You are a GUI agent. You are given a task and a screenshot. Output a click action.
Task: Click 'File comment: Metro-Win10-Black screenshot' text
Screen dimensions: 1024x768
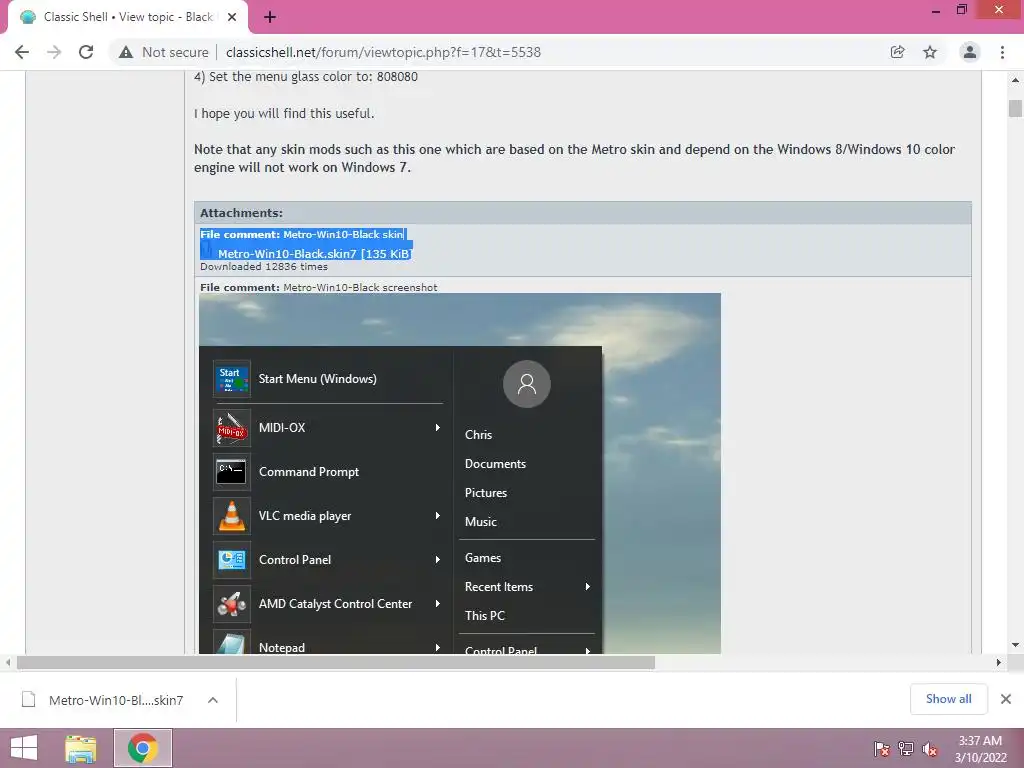pos(319,287)
